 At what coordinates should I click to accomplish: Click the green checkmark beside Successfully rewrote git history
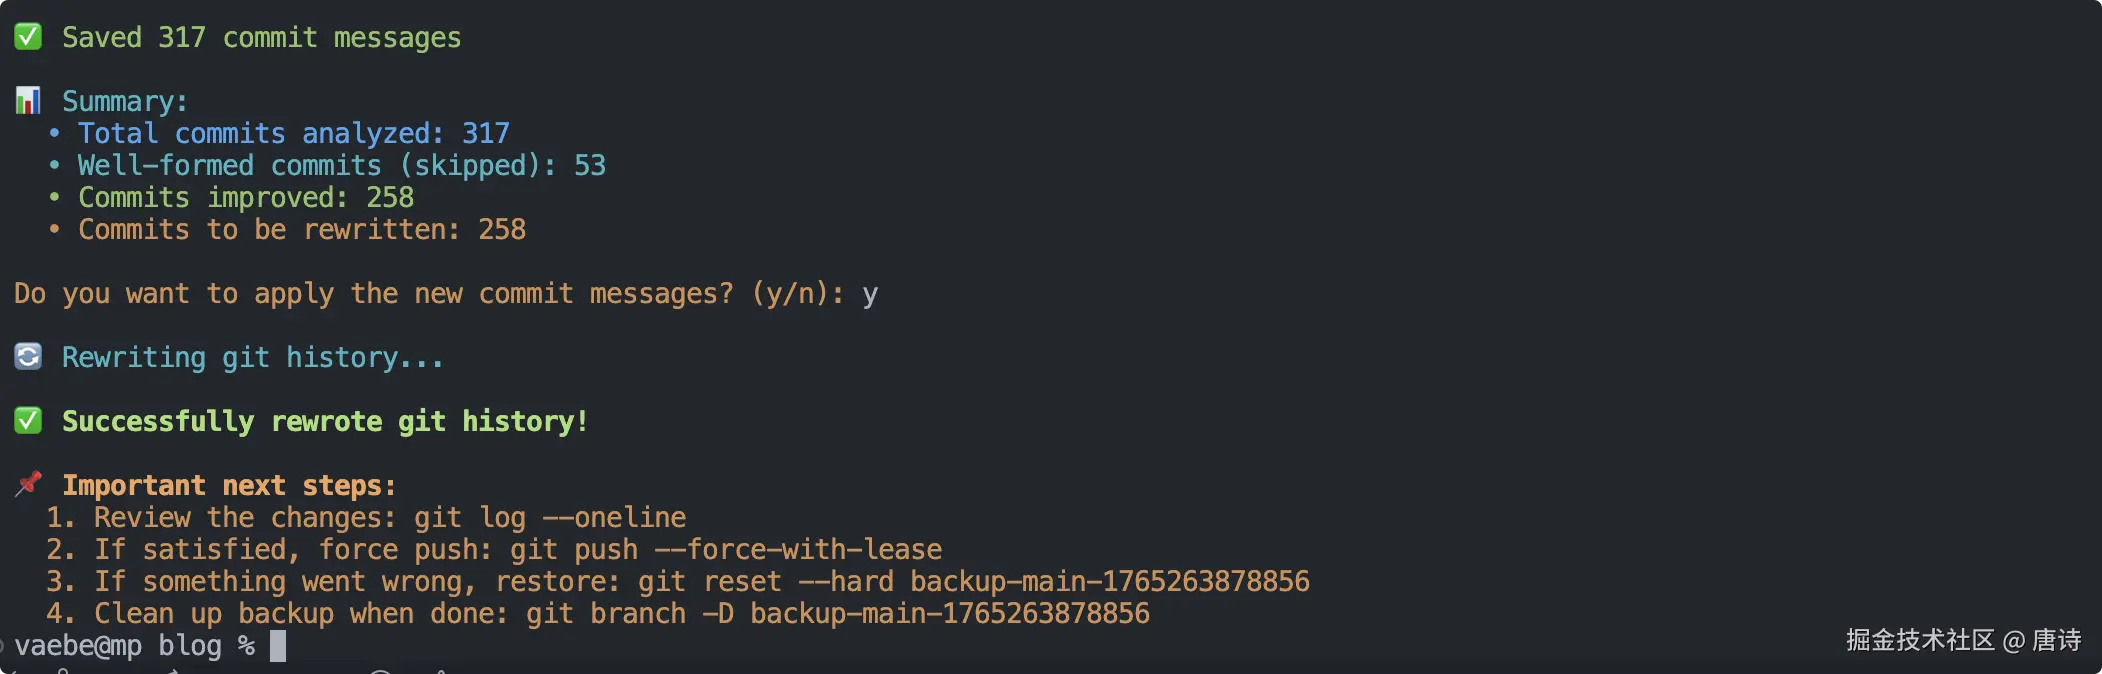click(28, 421)
